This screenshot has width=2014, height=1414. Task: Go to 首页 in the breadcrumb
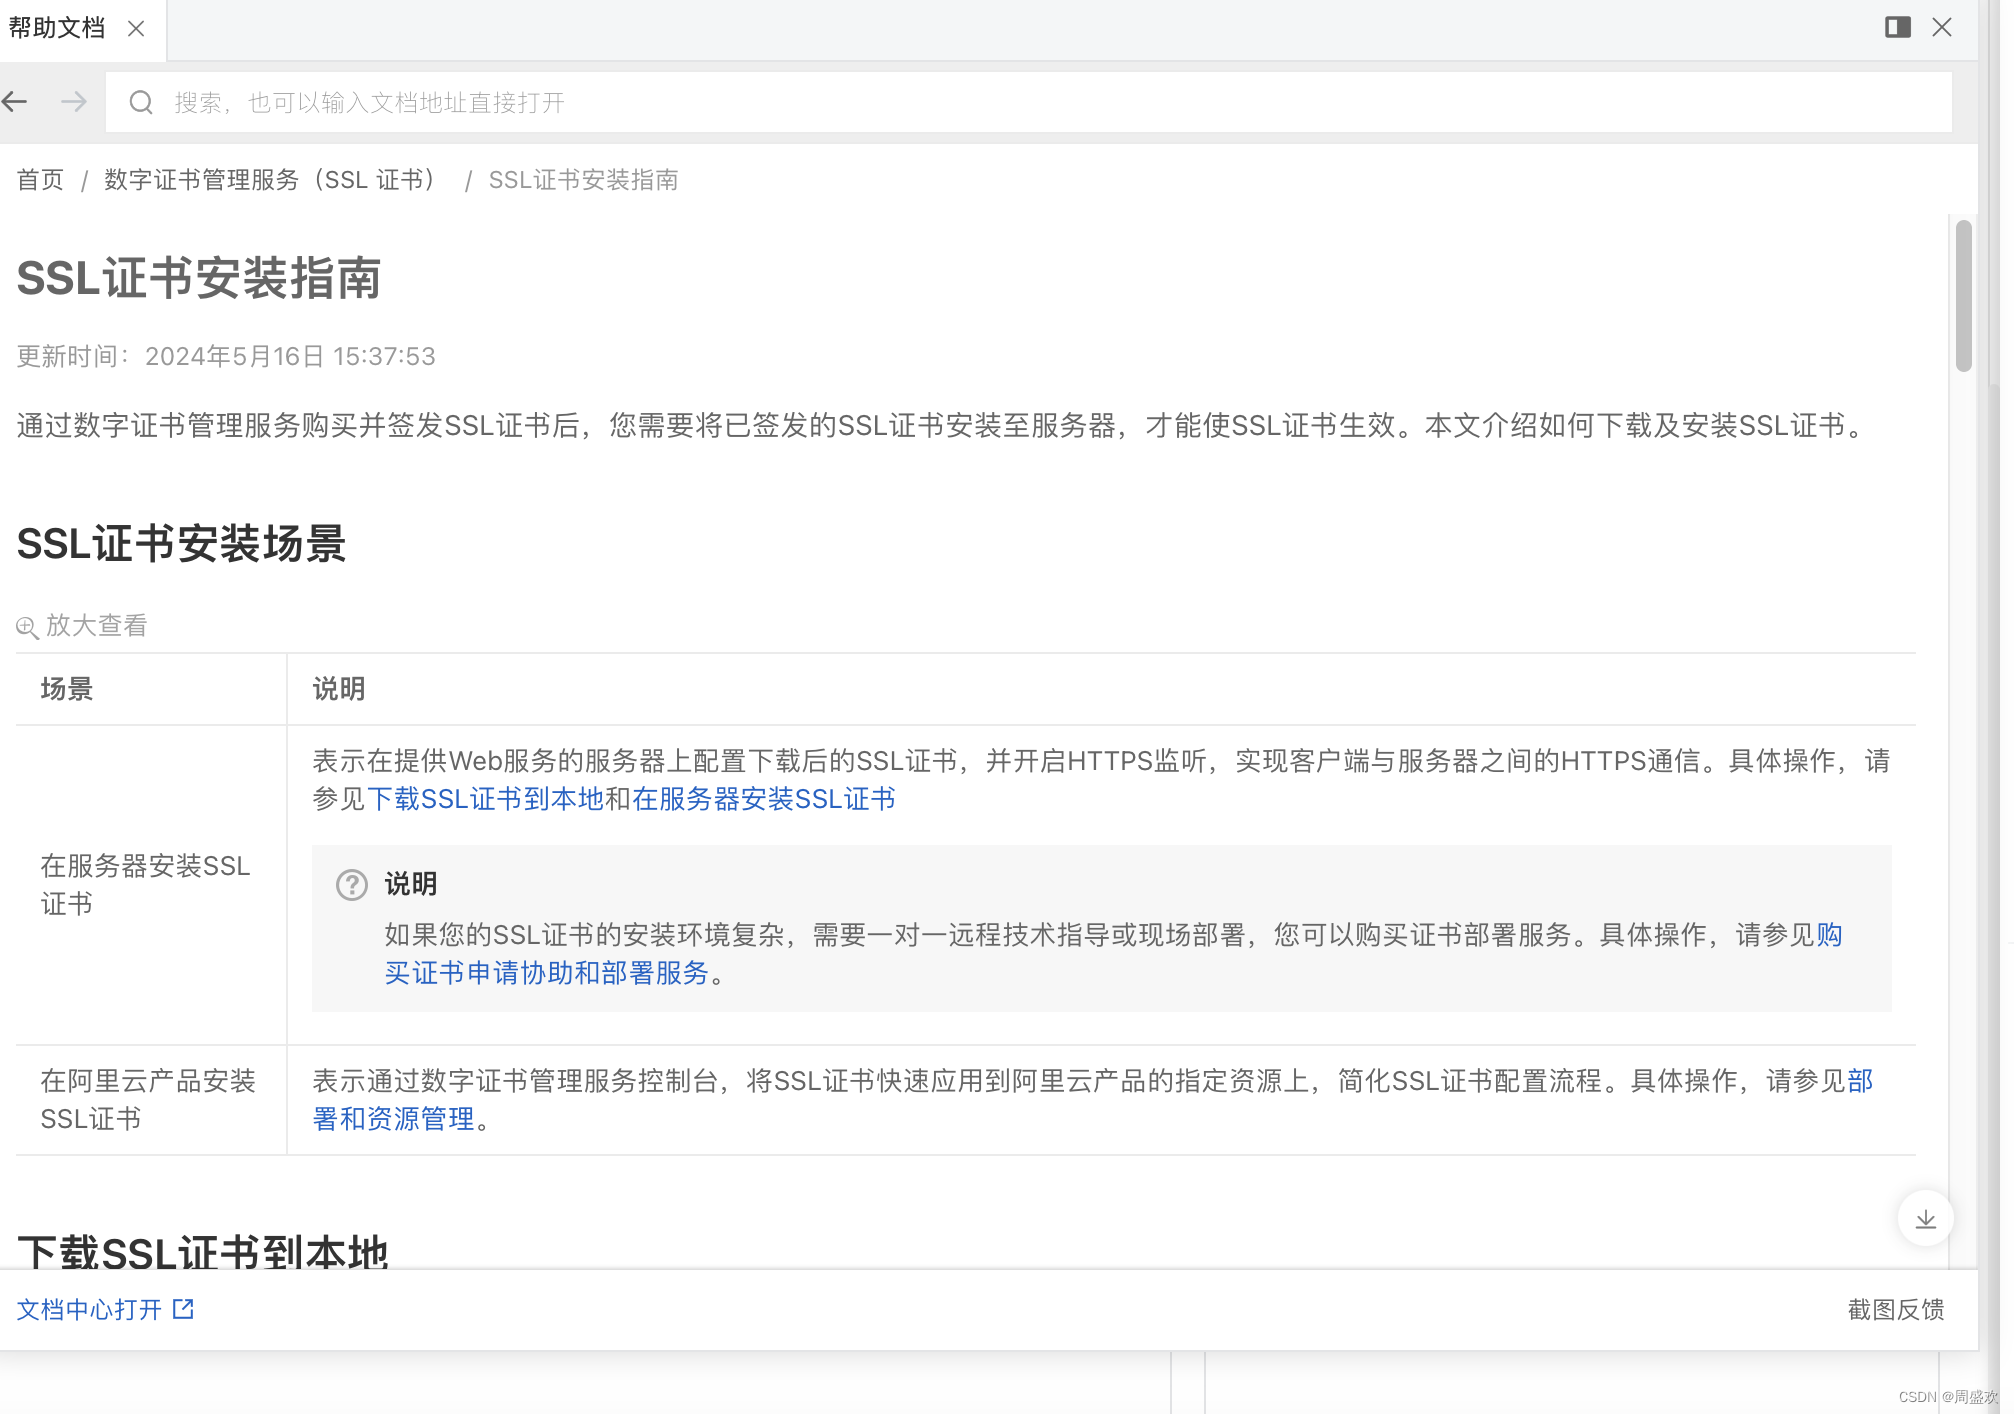(40, 180)
